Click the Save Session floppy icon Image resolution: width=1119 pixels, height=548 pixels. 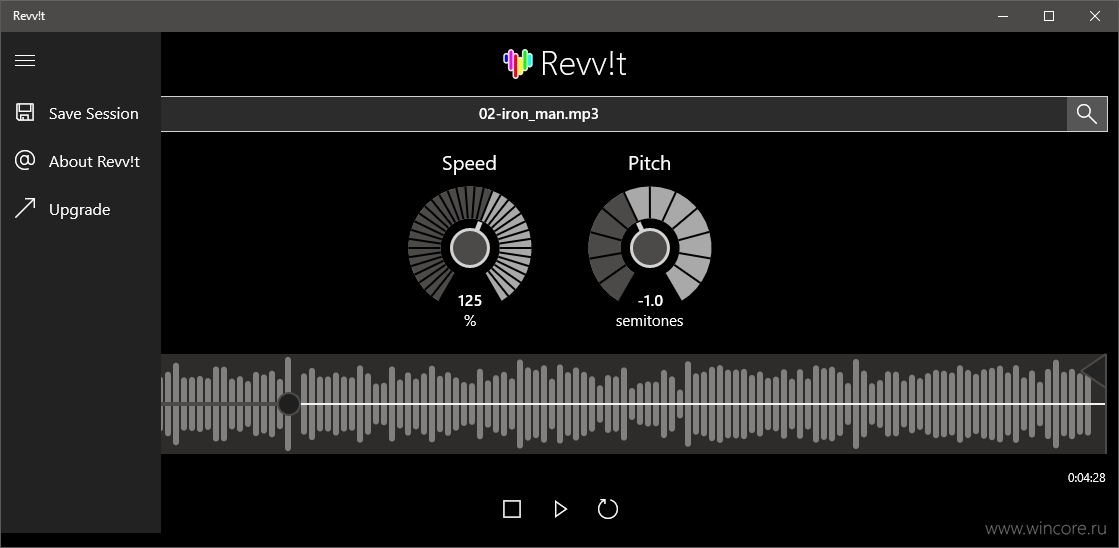25,112
